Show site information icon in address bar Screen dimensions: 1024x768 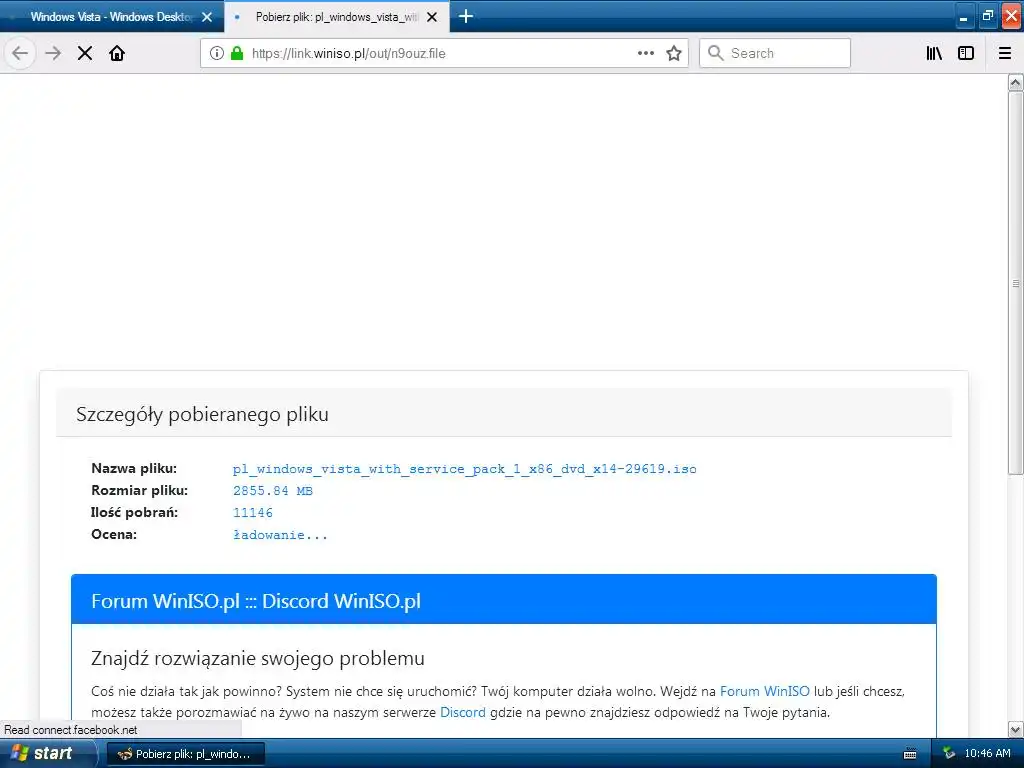coord(217,54)
